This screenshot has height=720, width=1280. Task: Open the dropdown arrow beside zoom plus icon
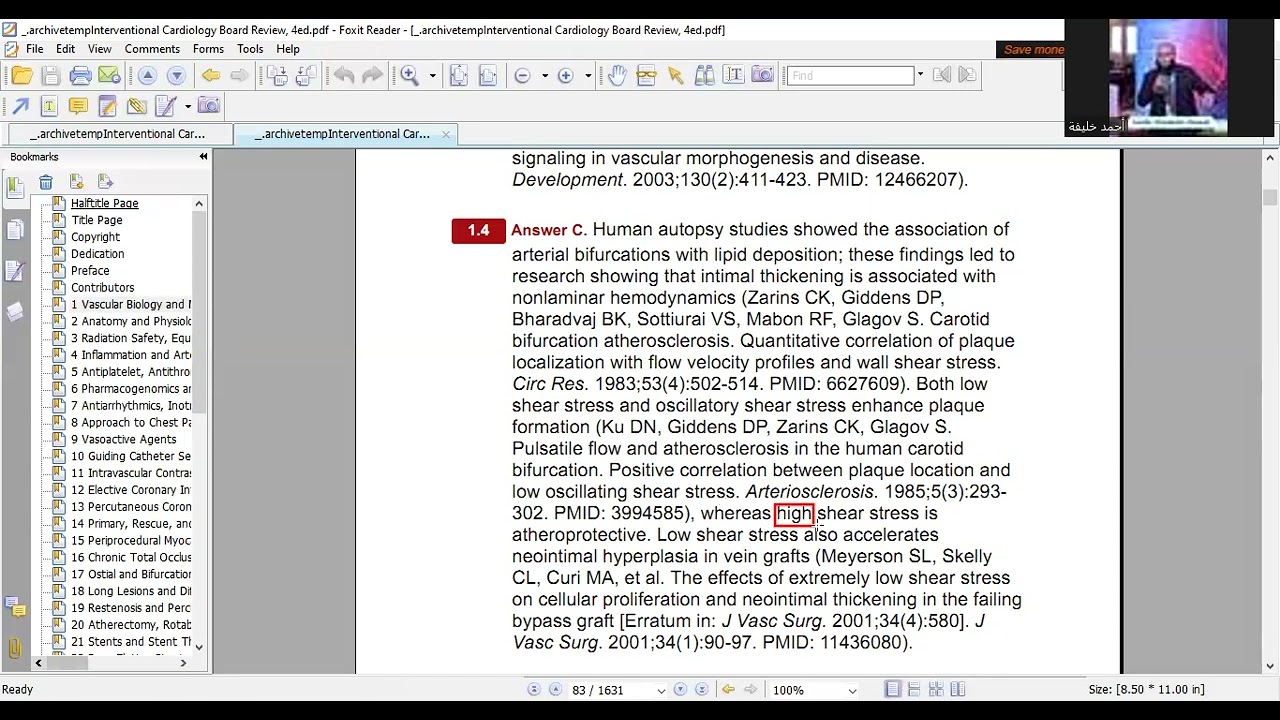(x=587, y=76)
